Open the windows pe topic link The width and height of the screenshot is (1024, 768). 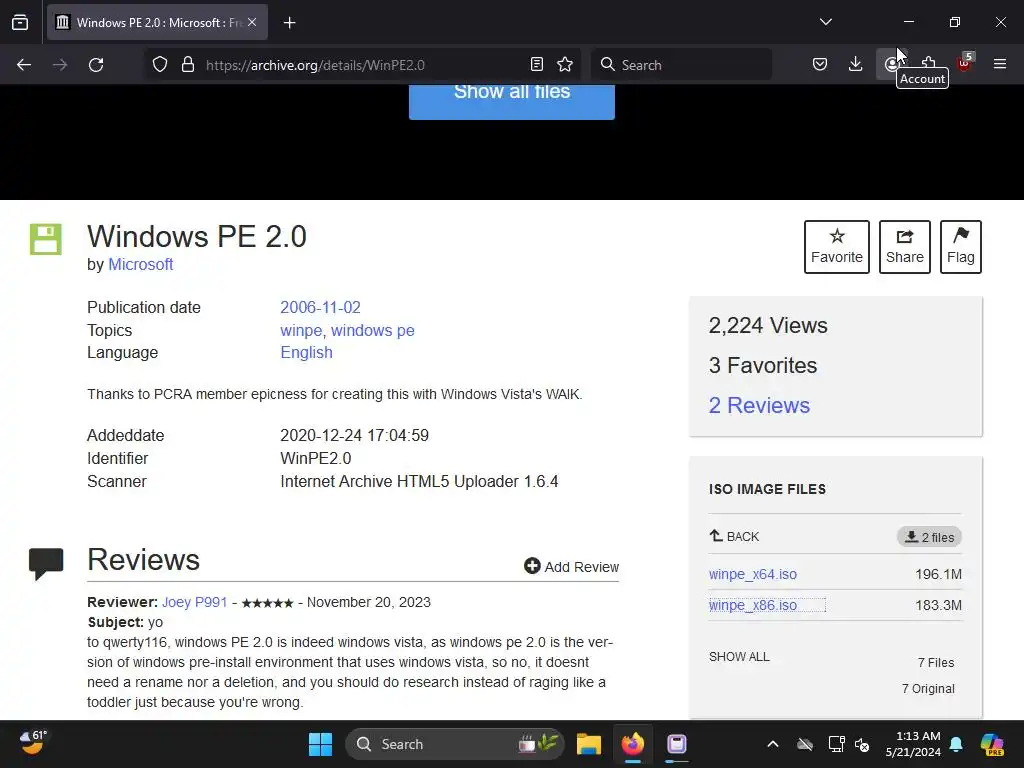point(372,330)
